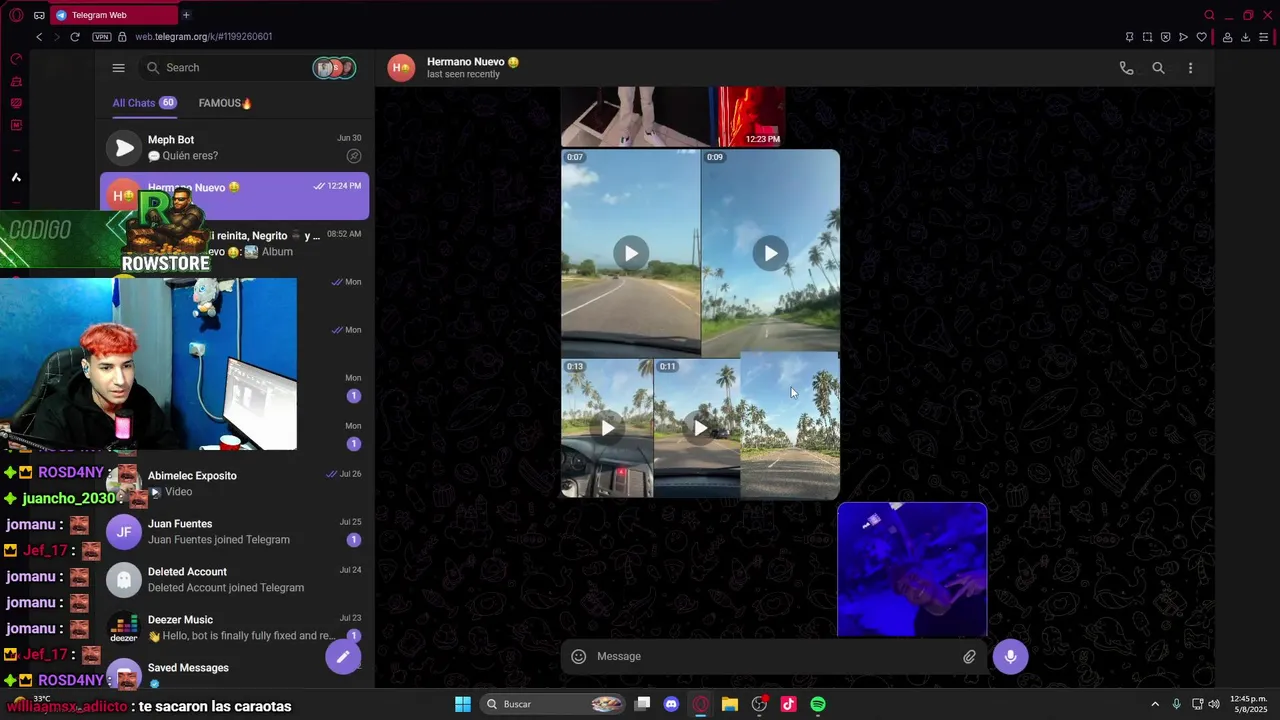1280x720 pixels.
Task: Open Task View on the taskbar
Action: pos(643,704)
